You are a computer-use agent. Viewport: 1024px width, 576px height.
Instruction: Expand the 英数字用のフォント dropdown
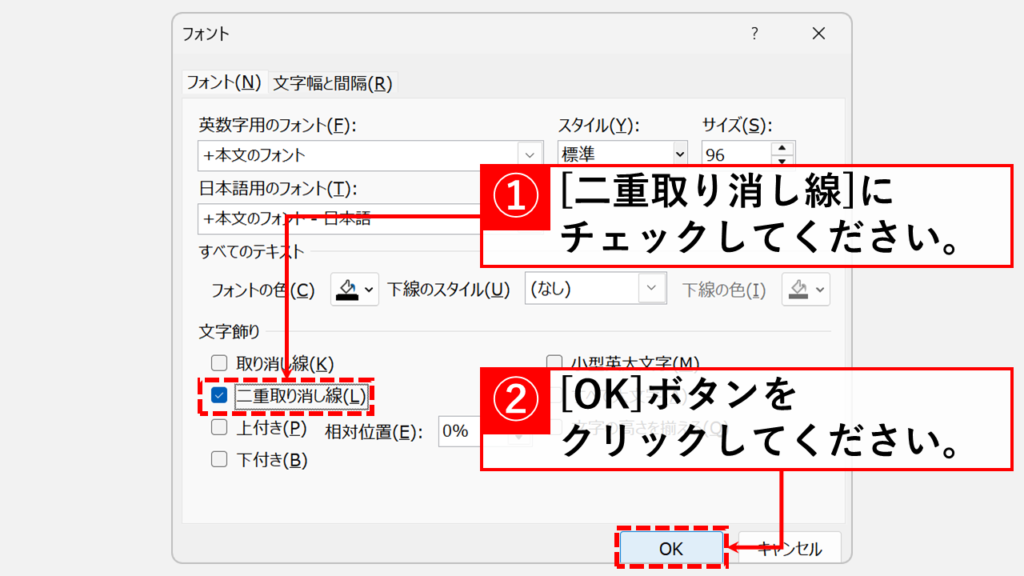point(529,155)
